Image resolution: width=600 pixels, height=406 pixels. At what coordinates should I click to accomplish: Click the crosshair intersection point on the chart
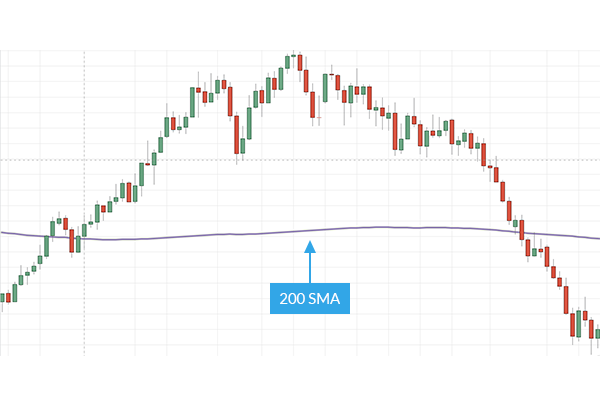84,159
